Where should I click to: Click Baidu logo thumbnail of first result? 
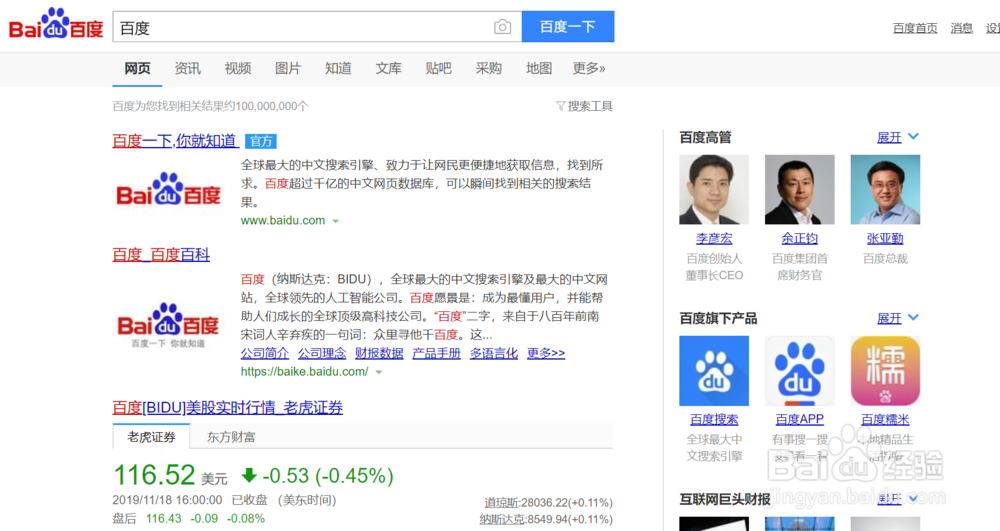[168, 190]
